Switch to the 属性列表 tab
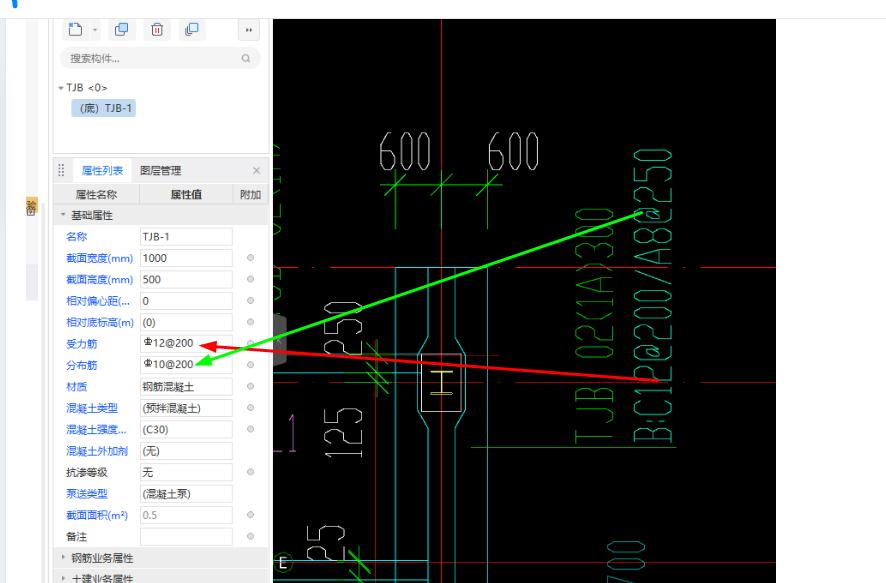Viewport: 886px width, 583px height. point(102,171)
